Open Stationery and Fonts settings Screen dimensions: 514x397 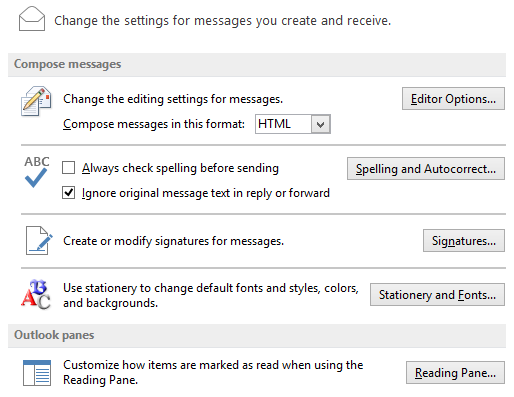coord(437,295)
